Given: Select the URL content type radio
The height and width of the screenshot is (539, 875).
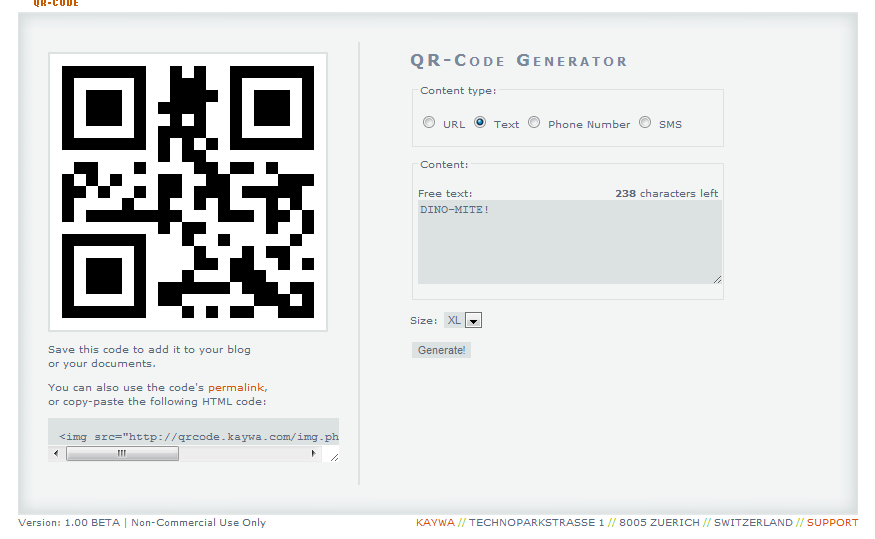Looking at the screenshot, I should tap(429, 122).
